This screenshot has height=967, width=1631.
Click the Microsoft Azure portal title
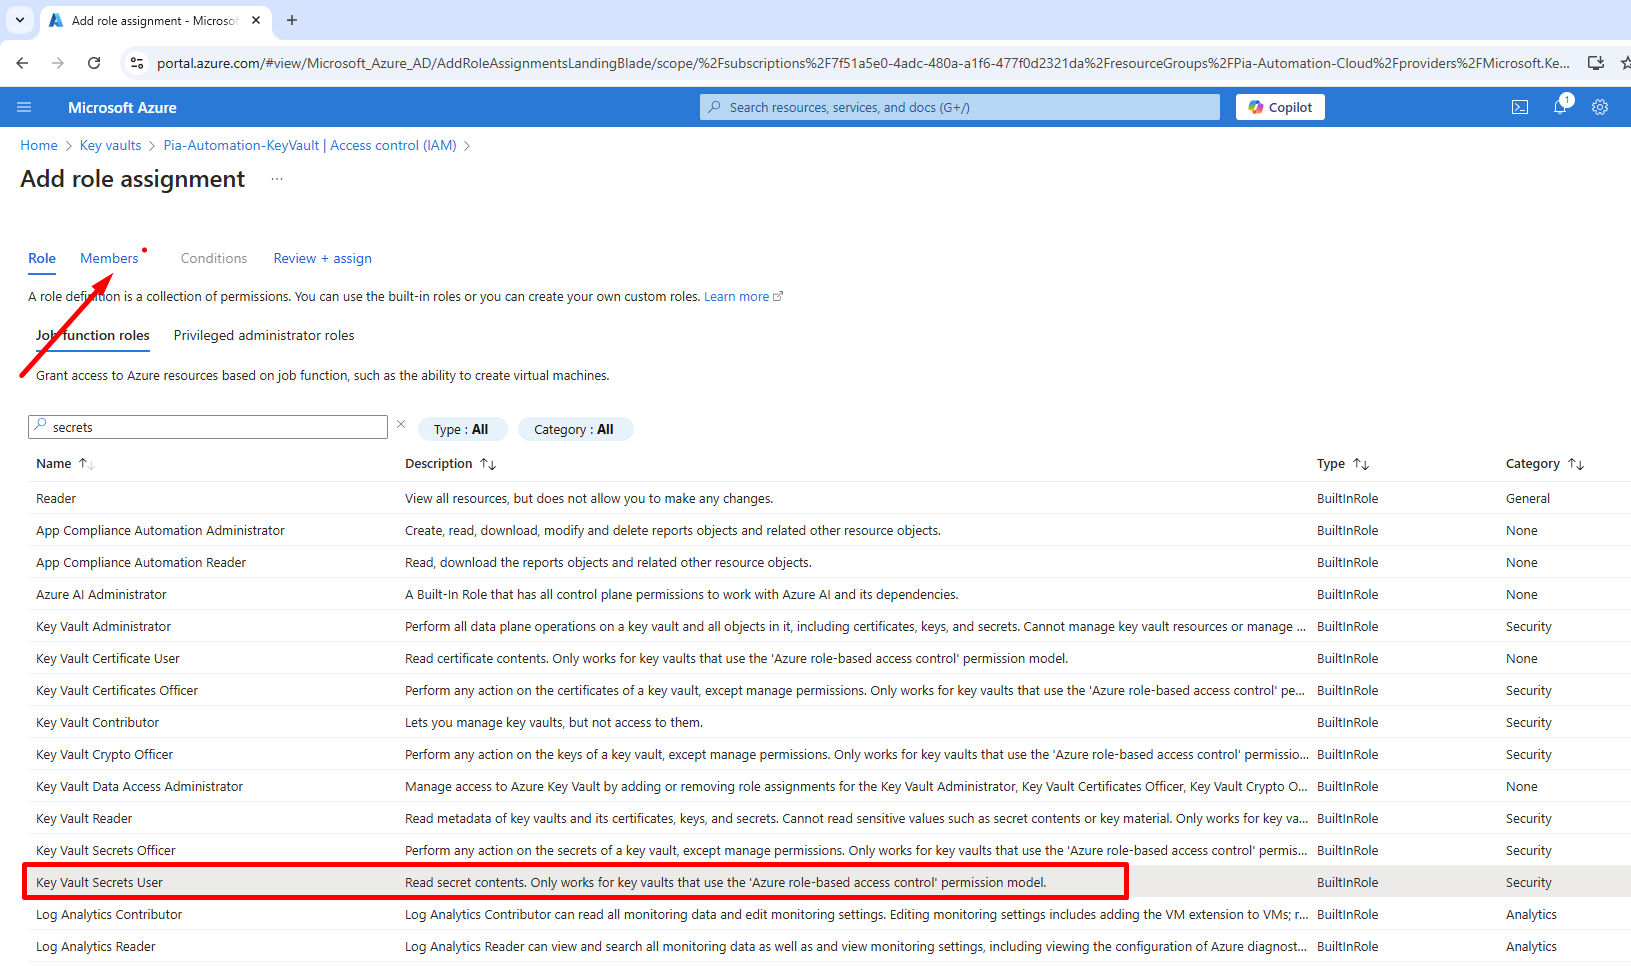(122, 107)
